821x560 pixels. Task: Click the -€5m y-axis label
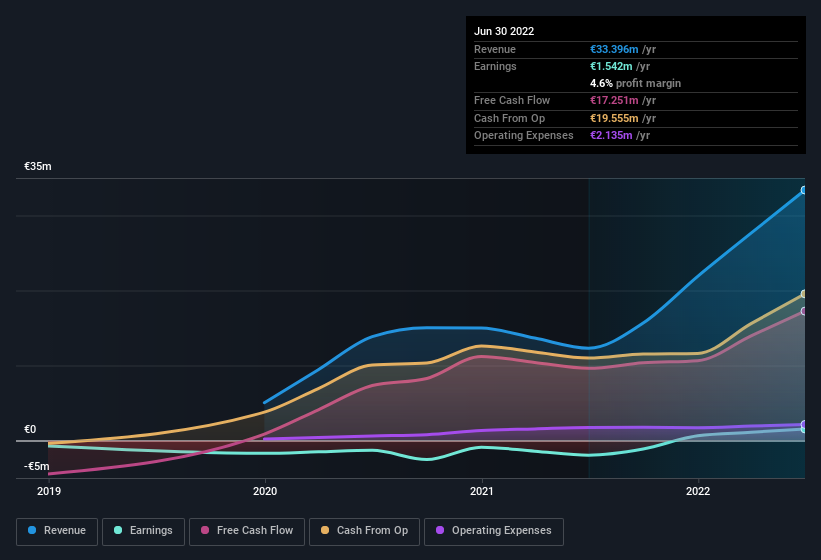click(37, 466)
